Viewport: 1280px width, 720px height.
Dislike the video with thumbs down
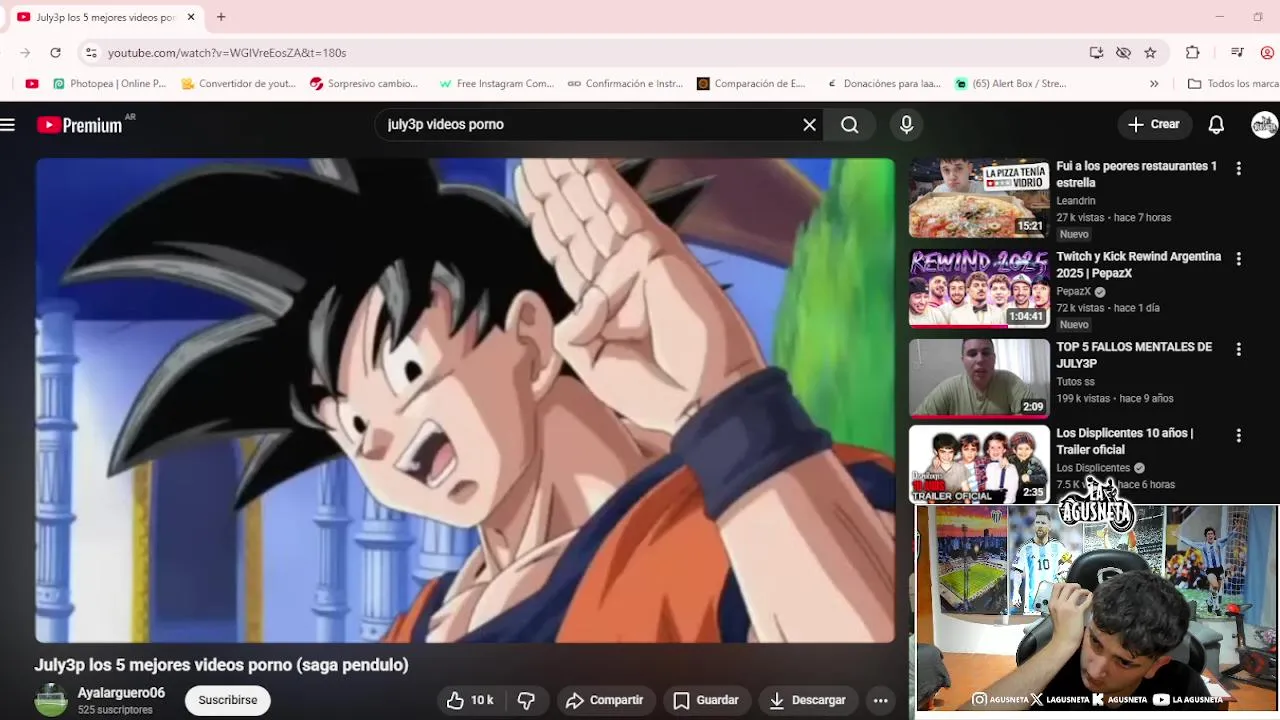pyautogui.click(x=526, y=700)
